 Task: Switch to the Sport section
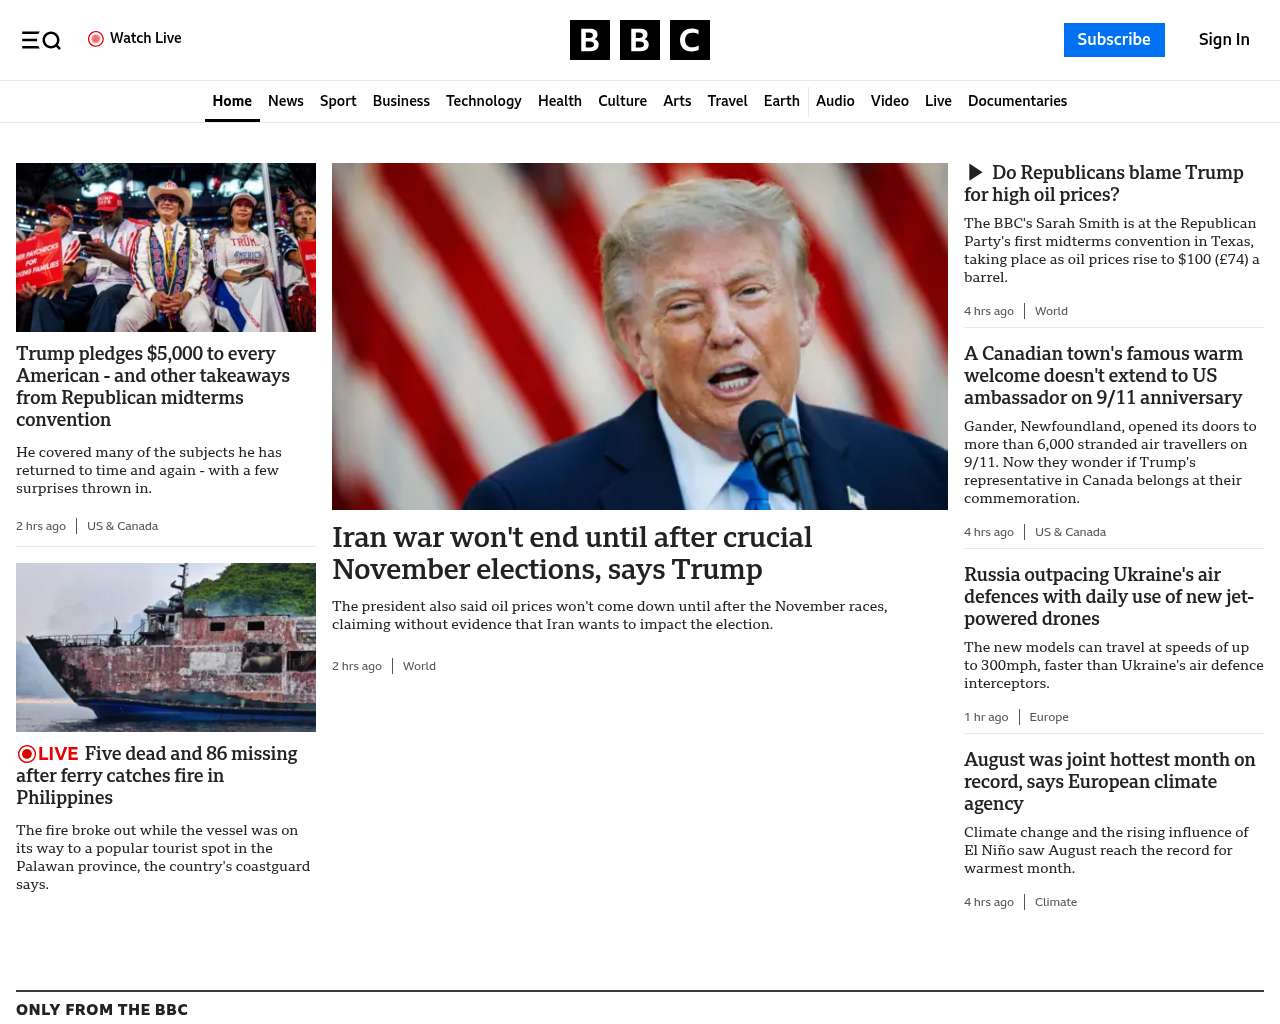click(338, 101)
